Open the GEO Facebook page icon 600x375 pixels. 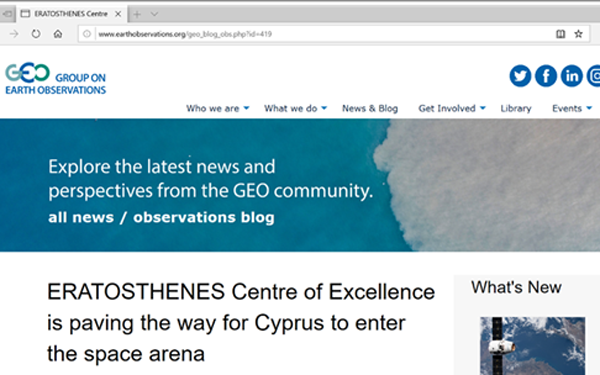pyautogui.click(x=546, y=76)
